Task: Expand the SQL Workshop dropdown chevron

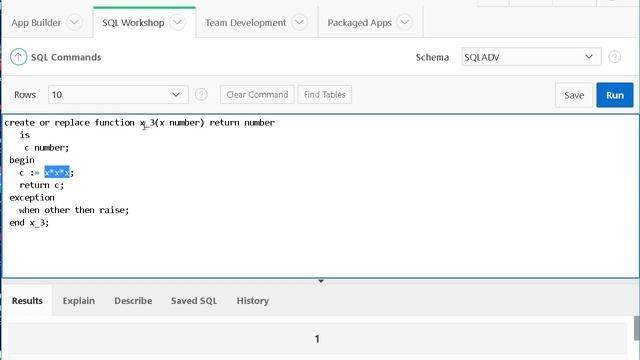Action: click(x=178, y=22)
